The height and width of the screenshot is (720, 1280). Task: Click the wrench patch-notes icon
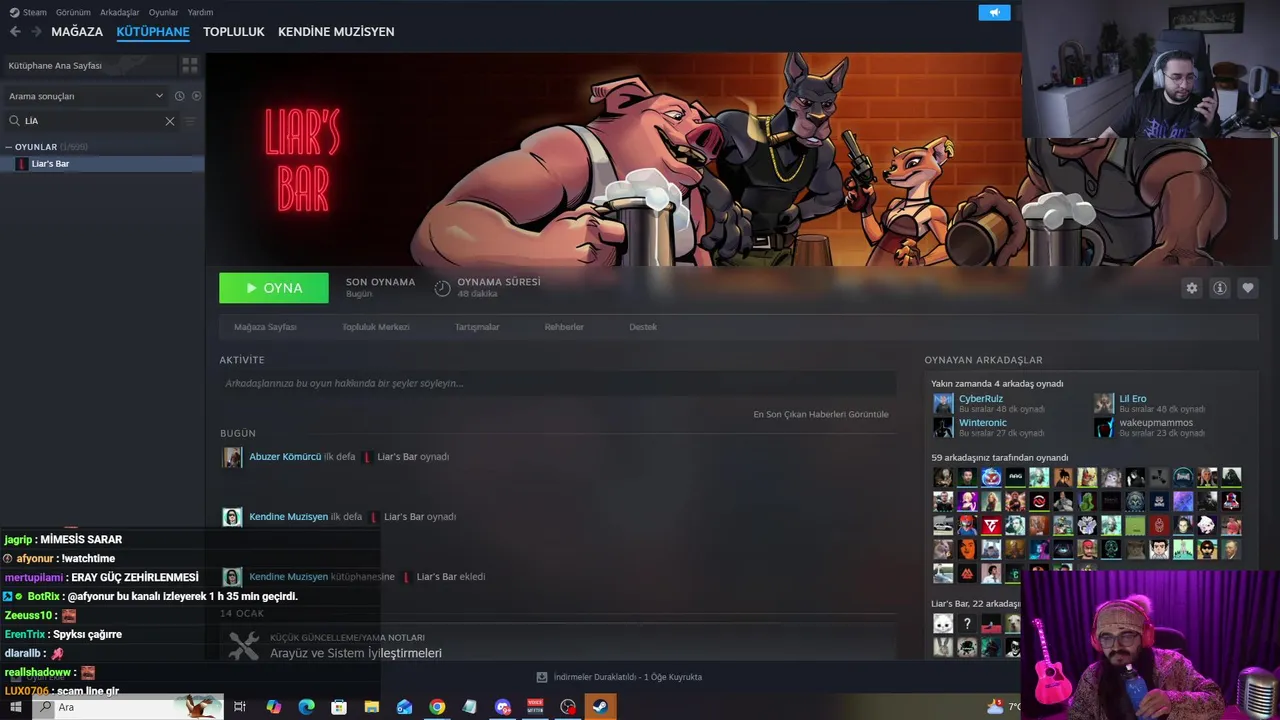243,646
